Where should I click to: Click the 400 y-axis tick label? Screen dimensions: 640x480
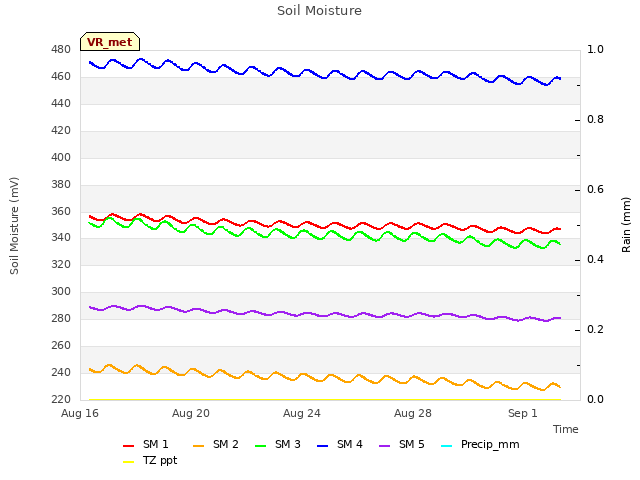tap(61, 158)
